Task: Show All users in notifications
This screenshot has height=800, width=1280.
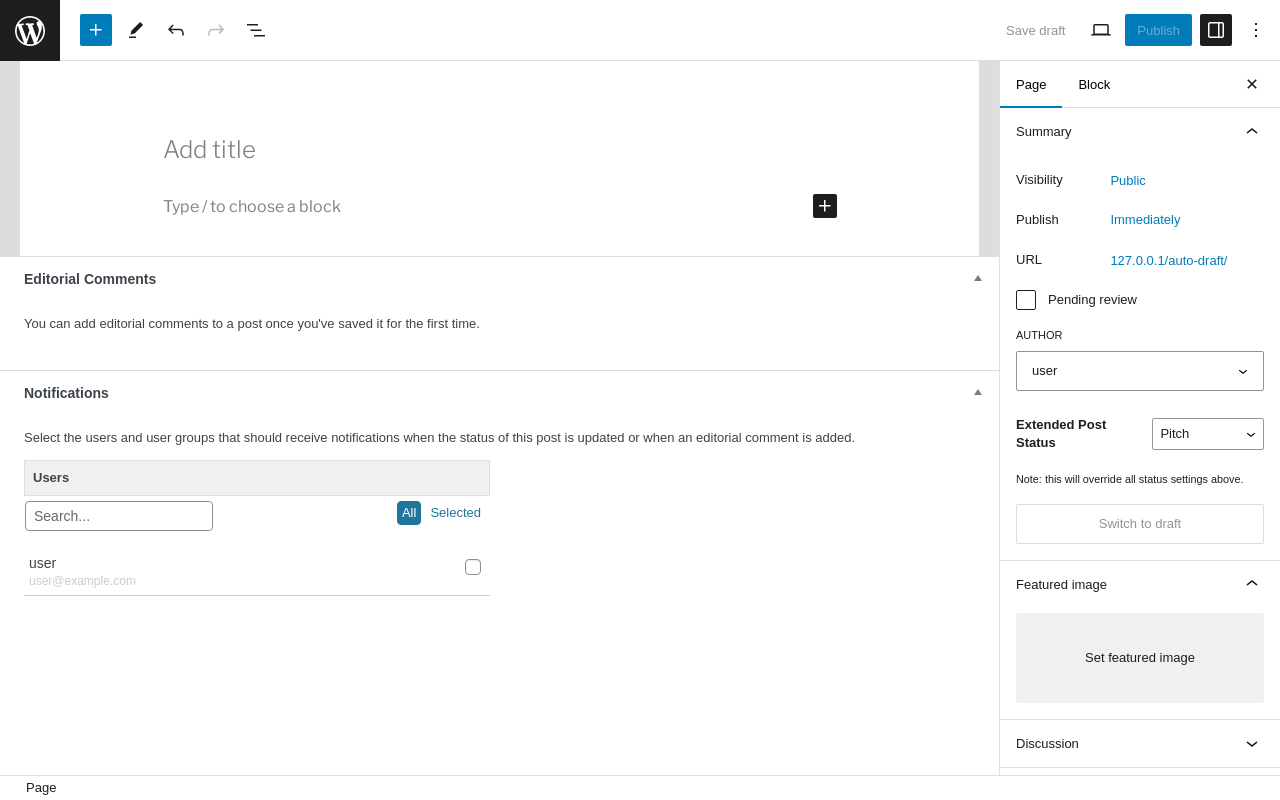Action: tap(409, 513)
